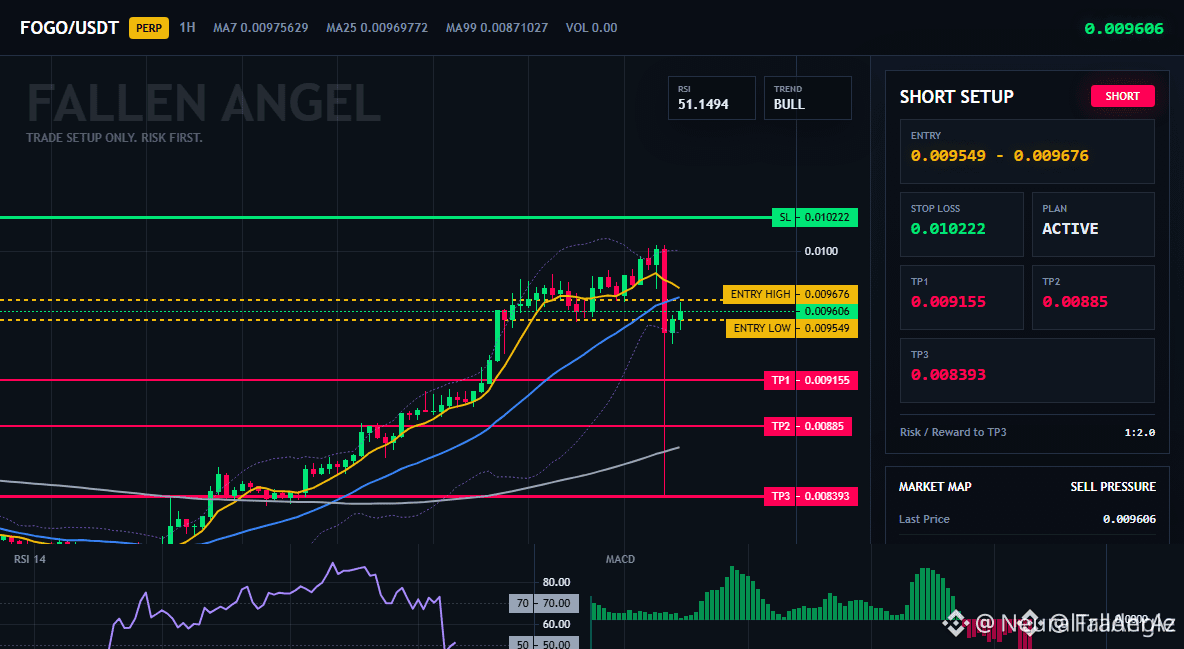The width and height of the screenshot is (1184, 649).
Task: Click the Last Price value 0.009606
Action: [1129, 519]
